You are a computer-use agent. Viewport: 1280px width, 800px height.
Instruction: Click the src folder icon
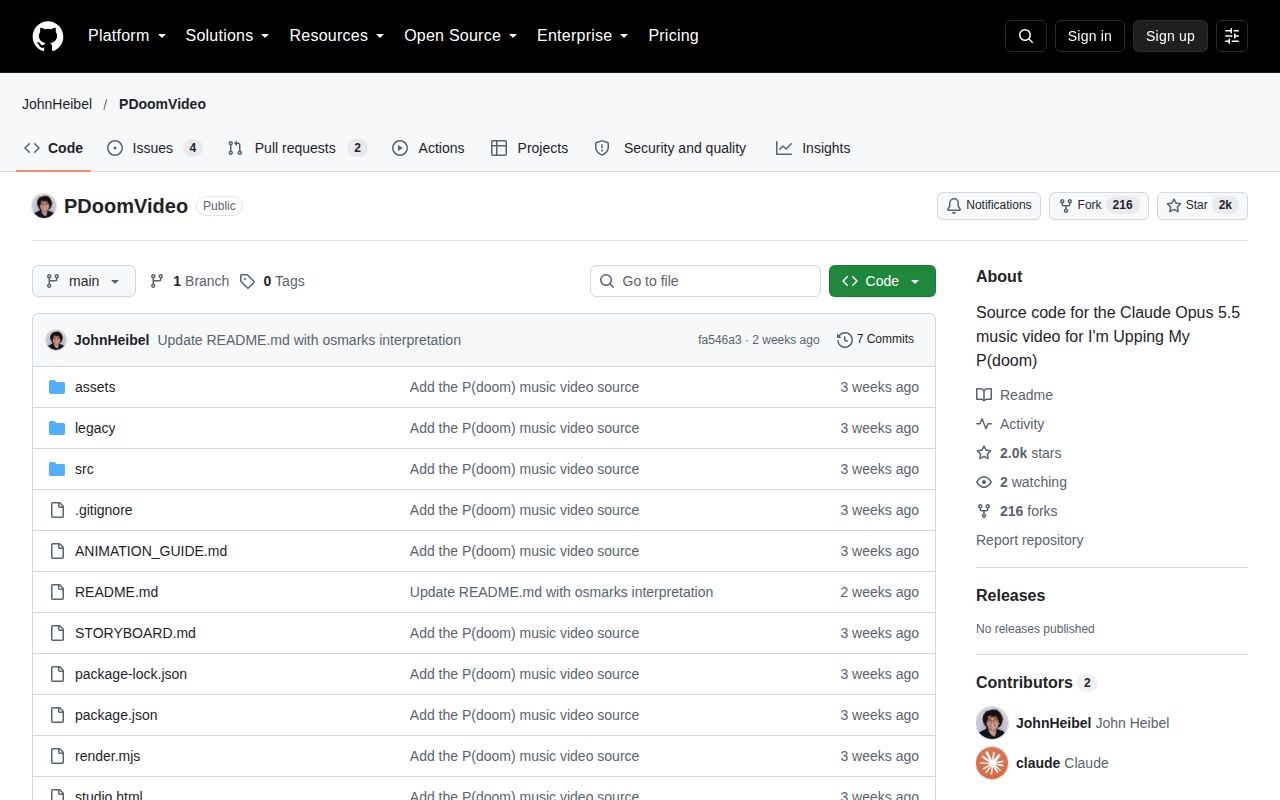57,469
